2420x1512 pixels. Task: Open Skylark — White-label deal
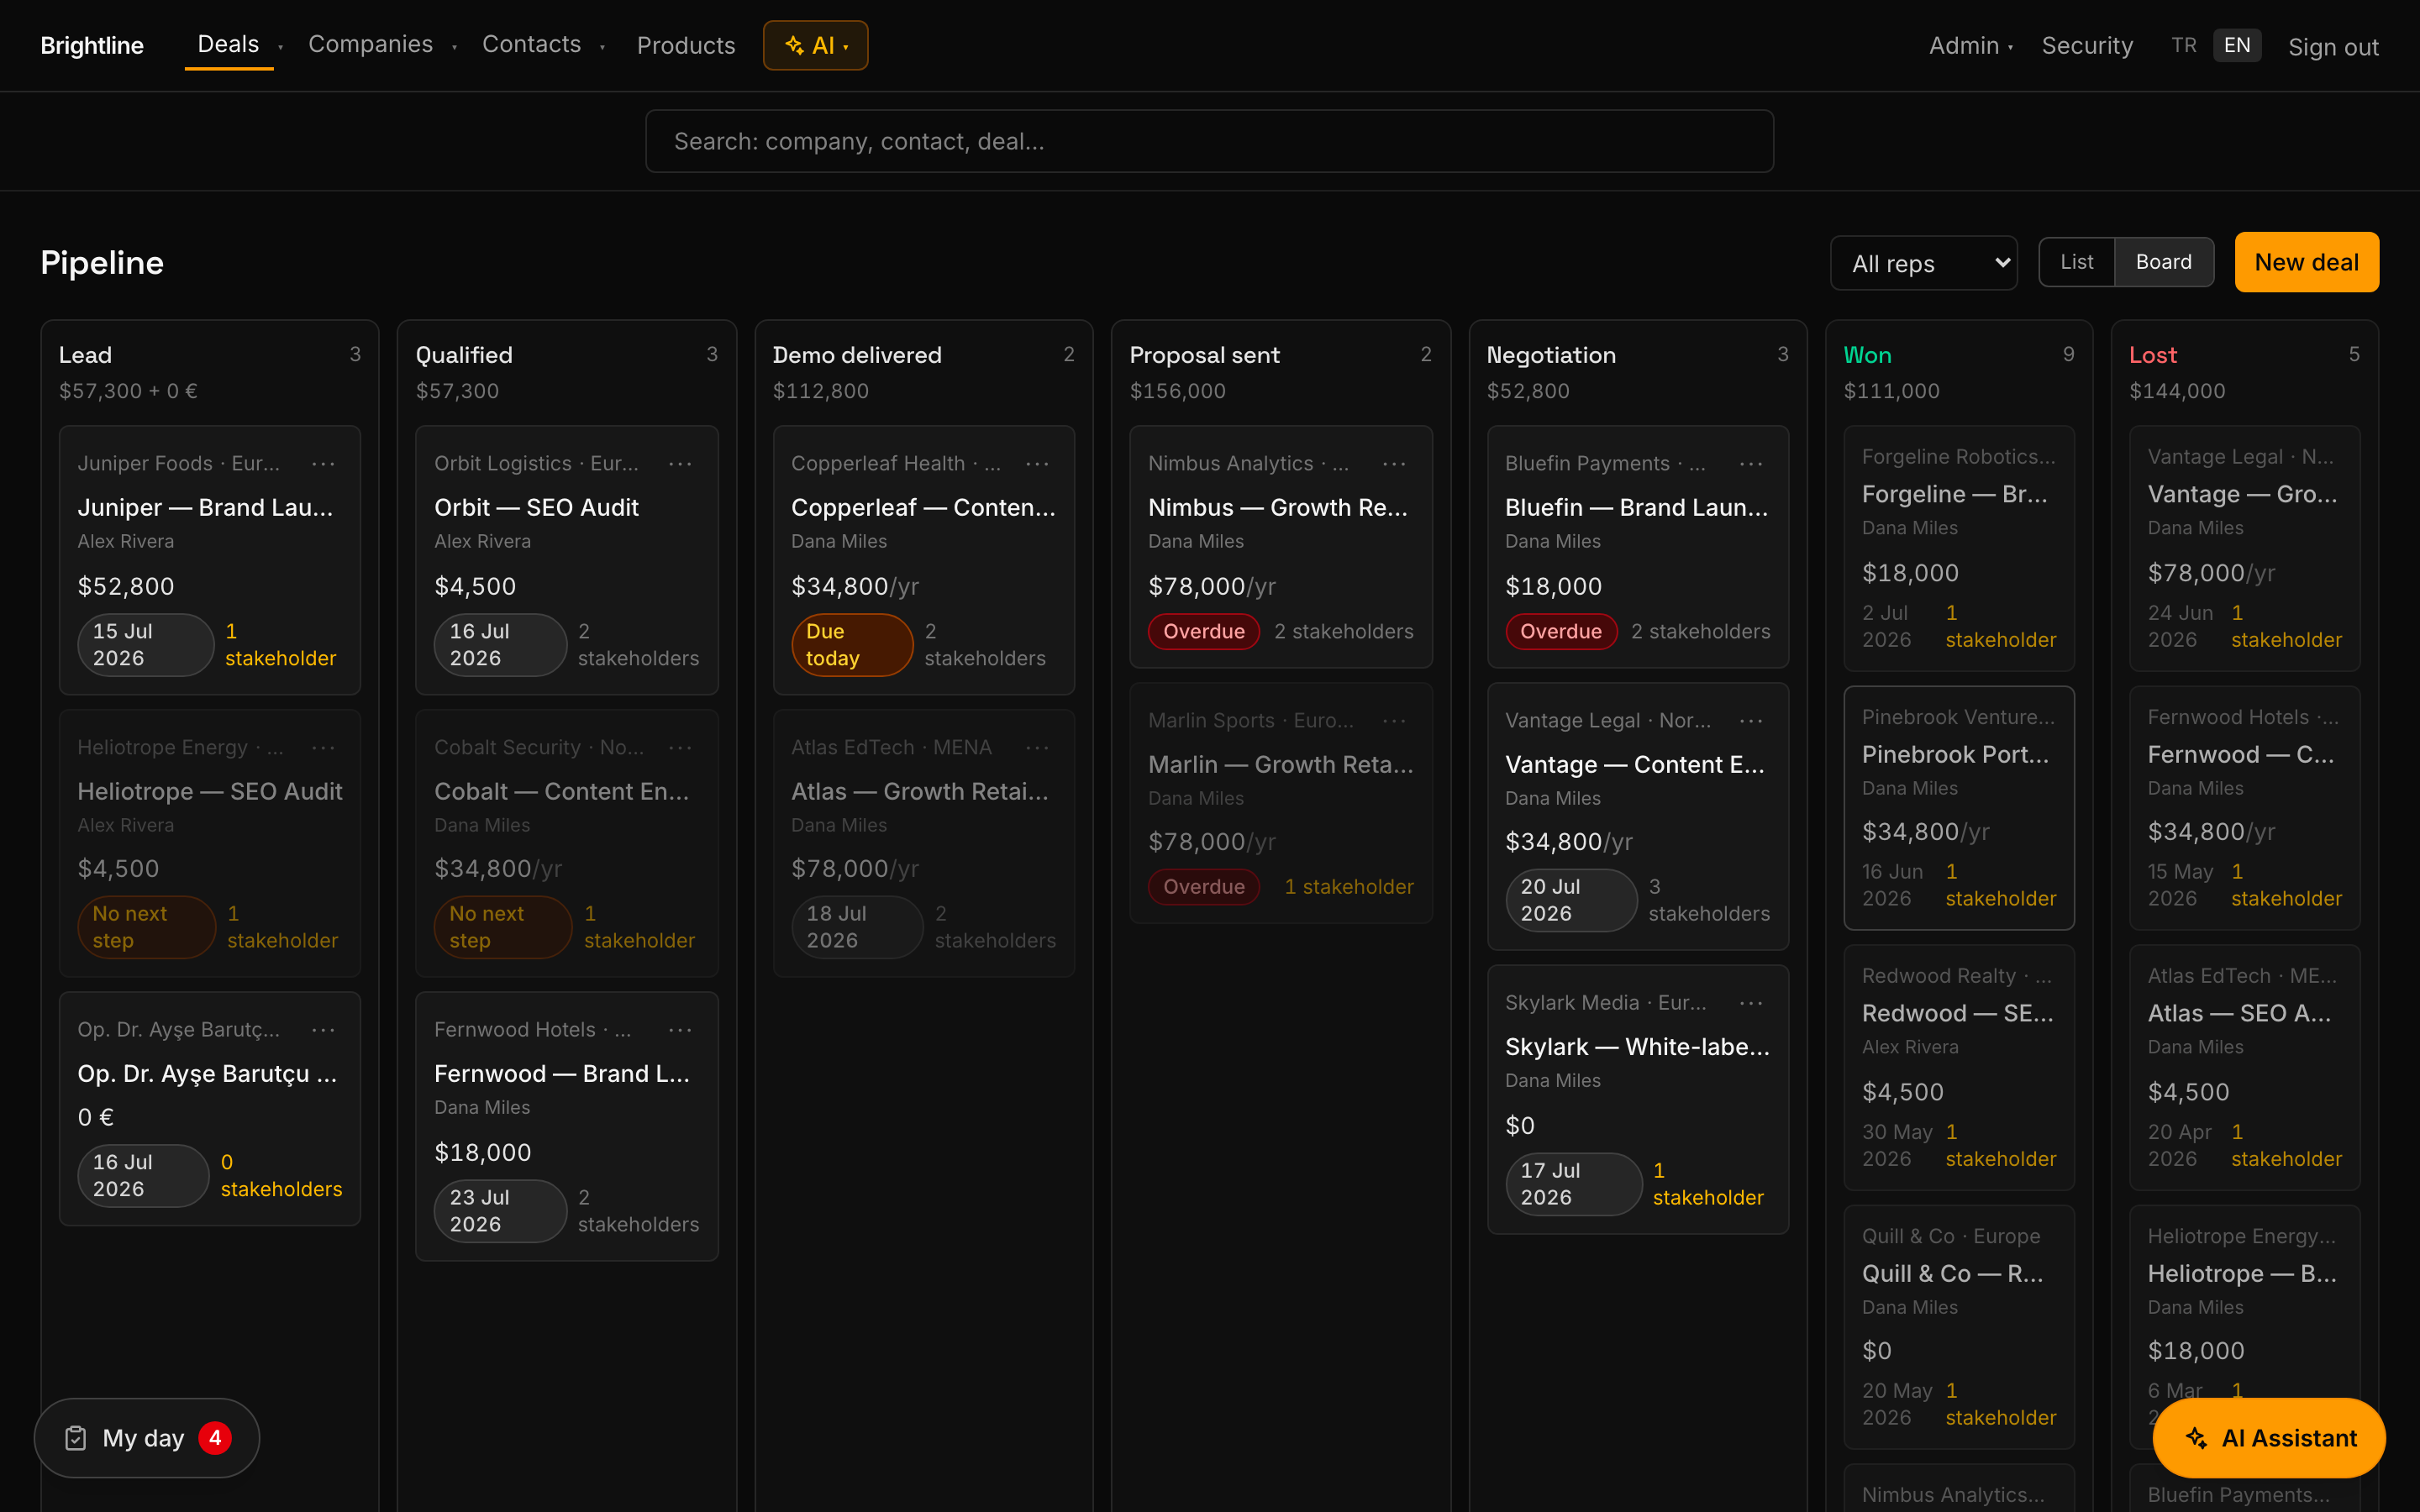1638,1047
